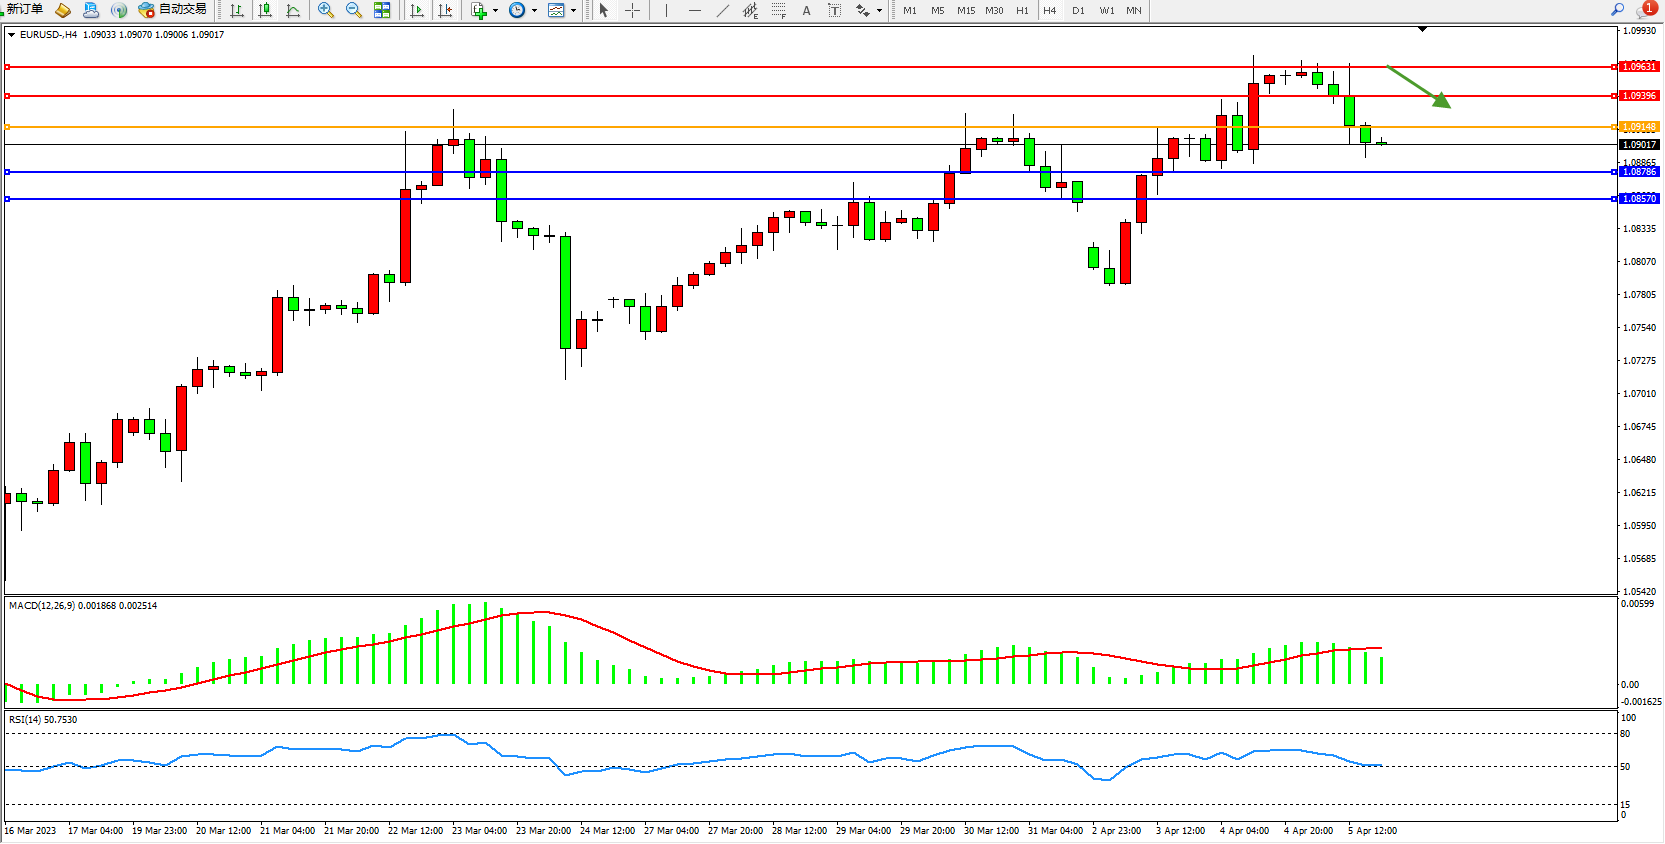
Task: Select the orange 1.09148 horizontal line label
Action: (1638, 127)
